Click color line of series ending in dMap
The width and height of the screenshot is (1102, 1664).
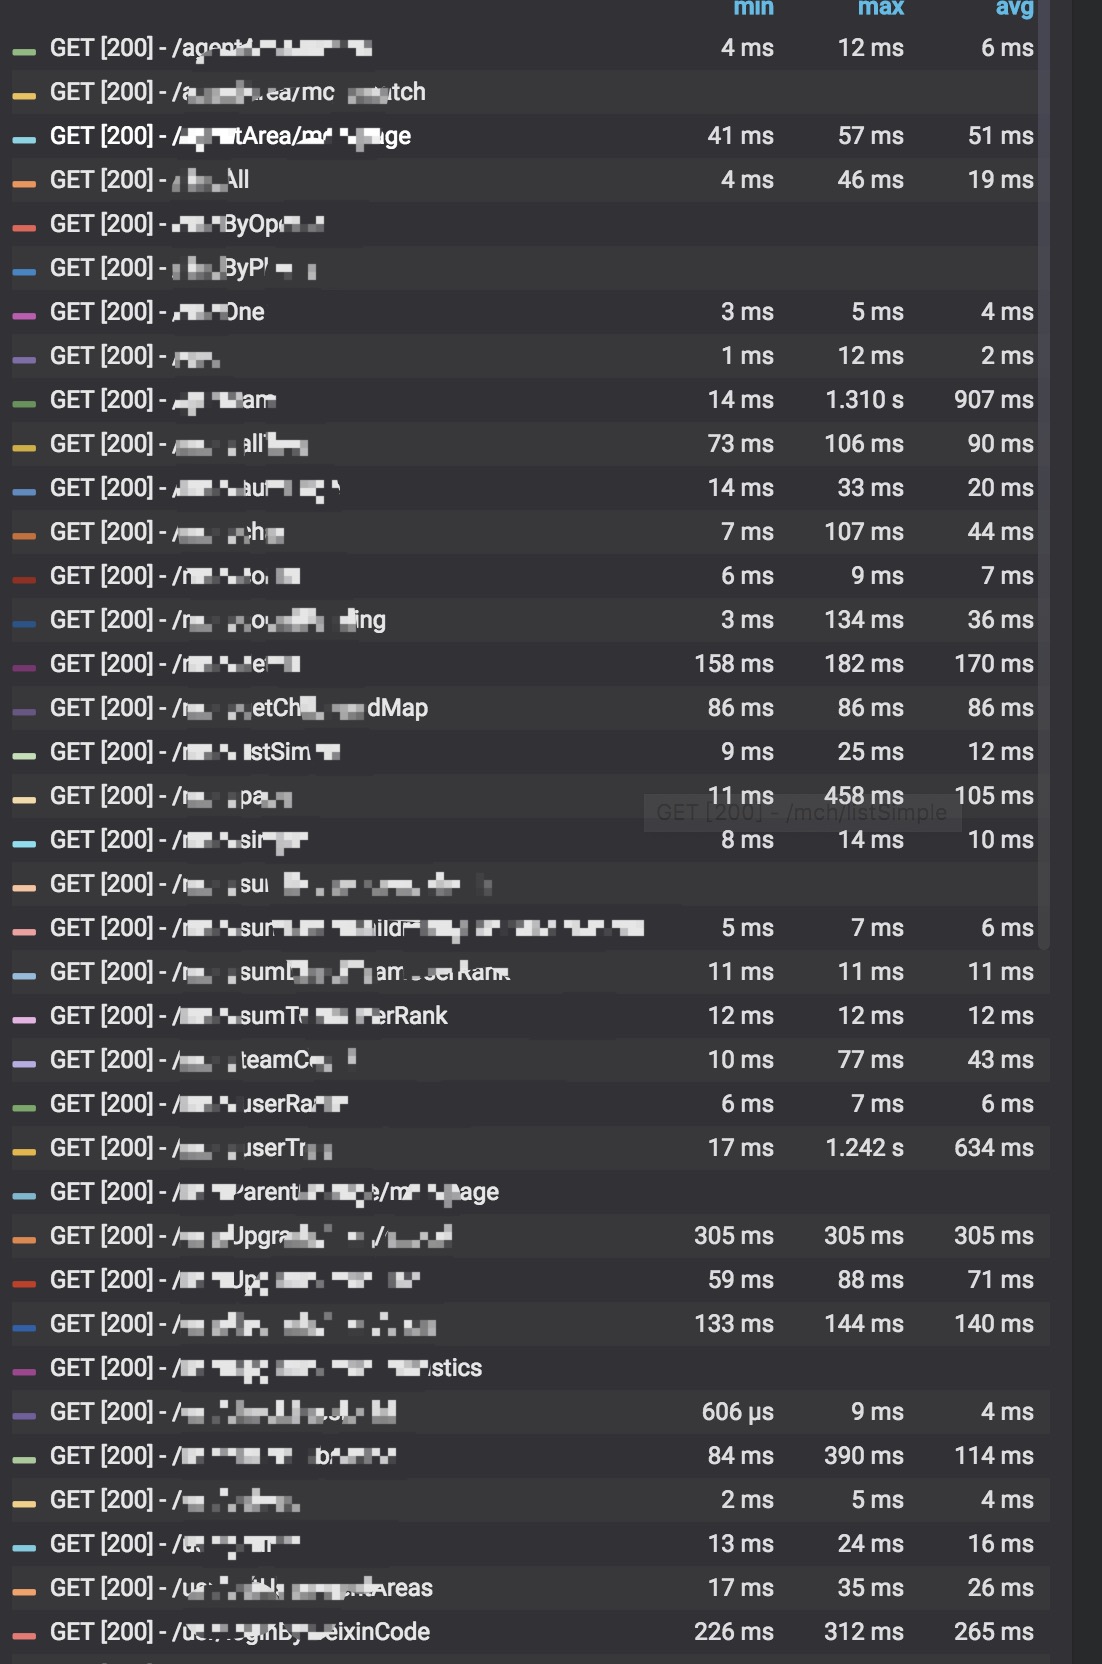pos(24,711)
